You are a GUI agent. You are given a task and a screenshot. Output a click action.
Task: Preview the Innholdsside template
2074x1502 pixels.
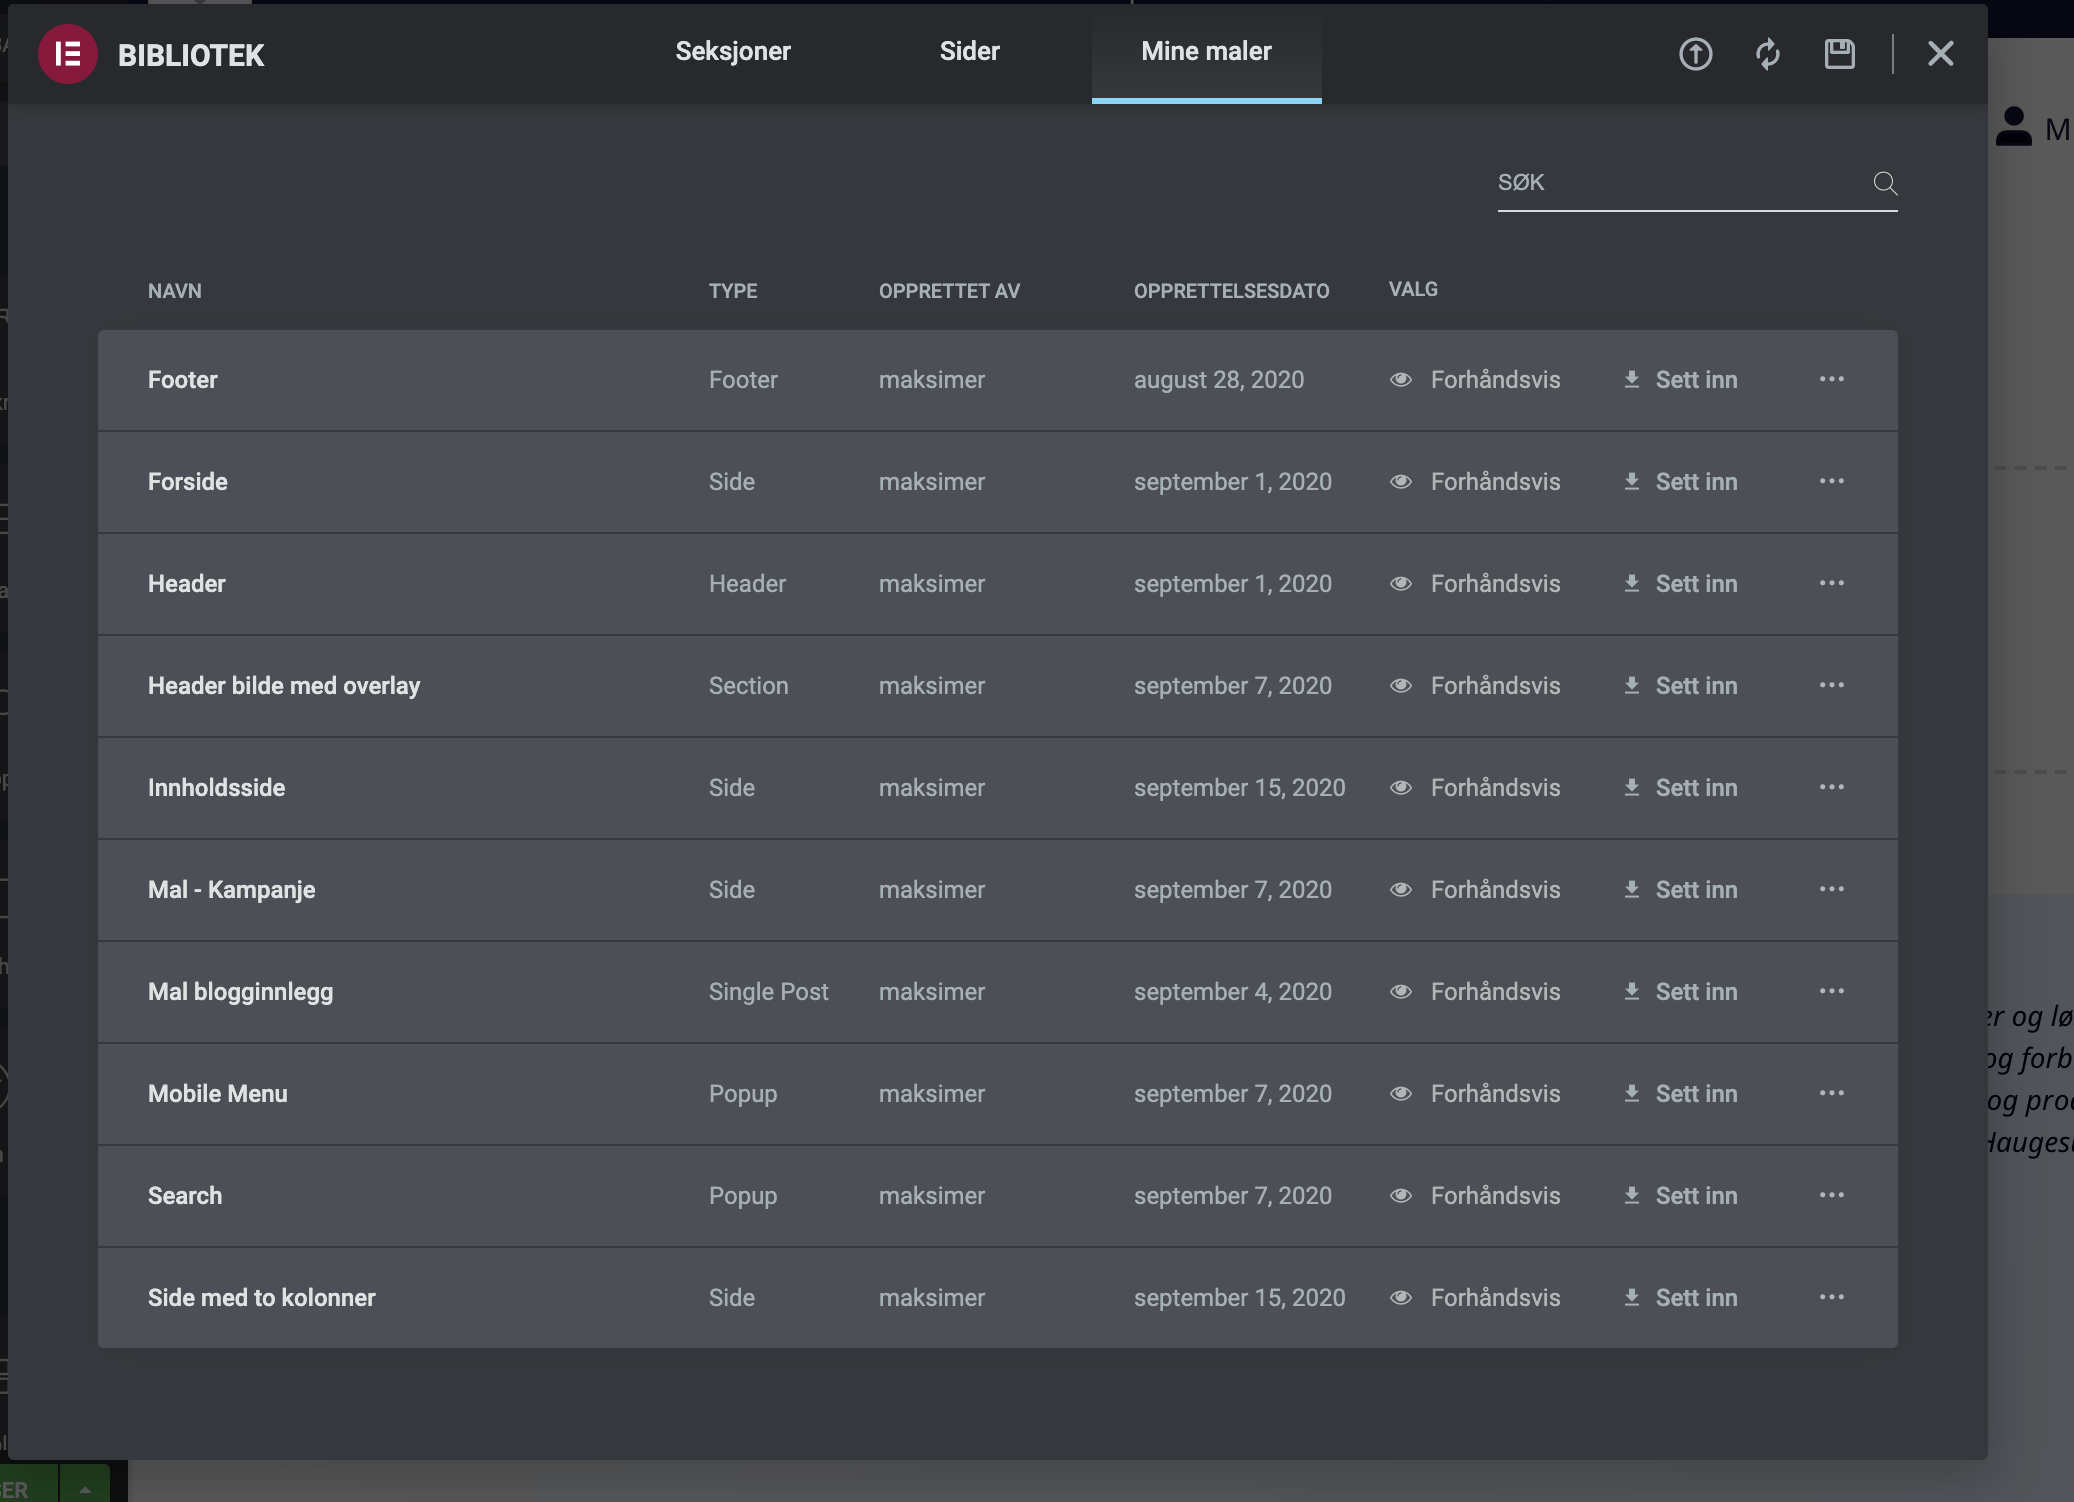coord(1475,788)
